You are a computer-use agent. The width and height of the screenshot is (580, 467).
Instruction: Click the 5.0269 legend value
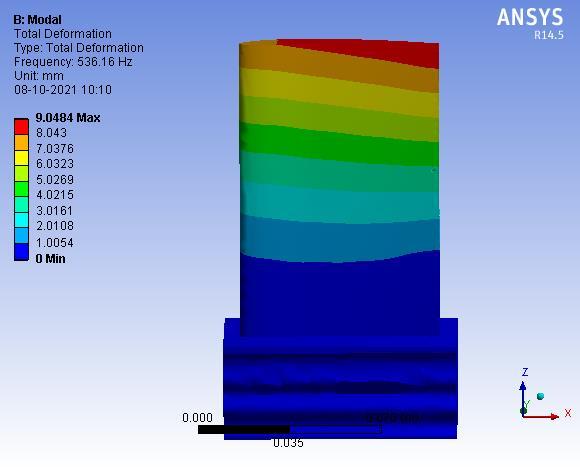55,180
